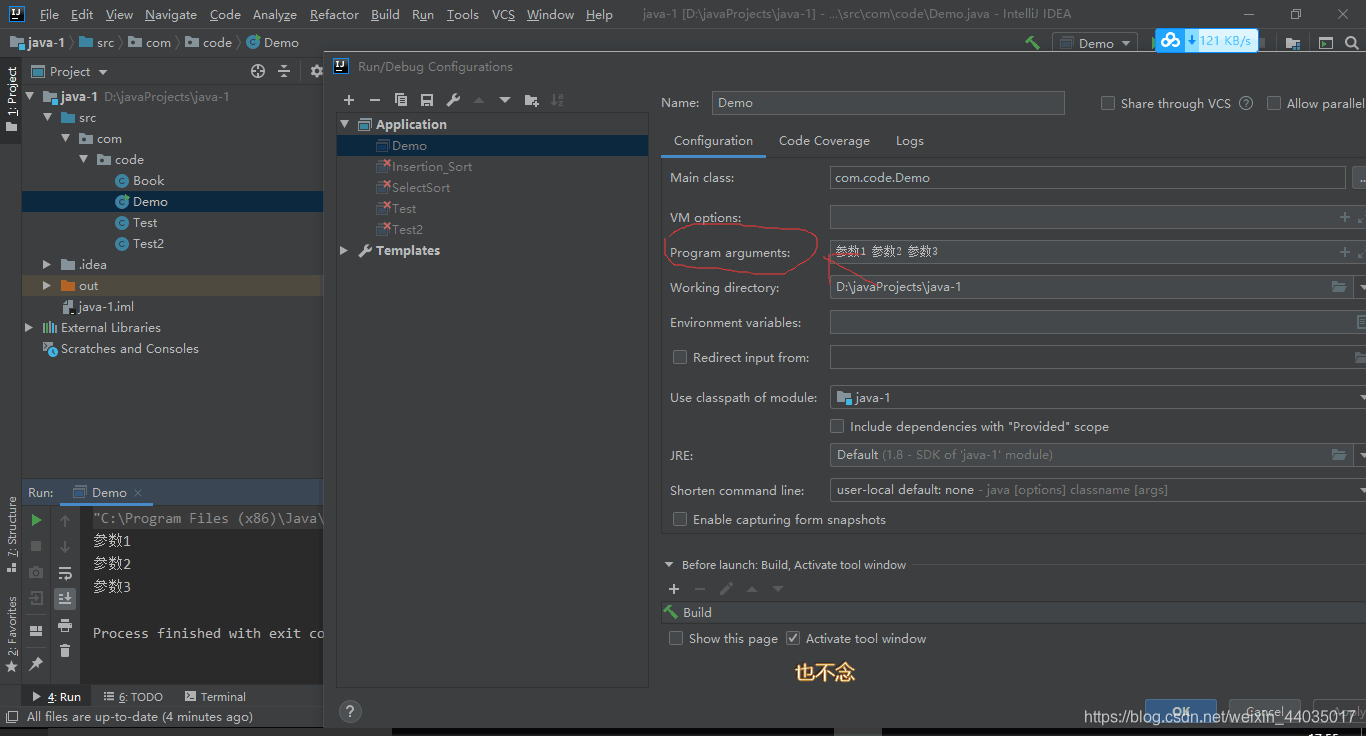Expand Program arguments field icon
The height and width of the screenshot is (736, 1366).
1361,252
